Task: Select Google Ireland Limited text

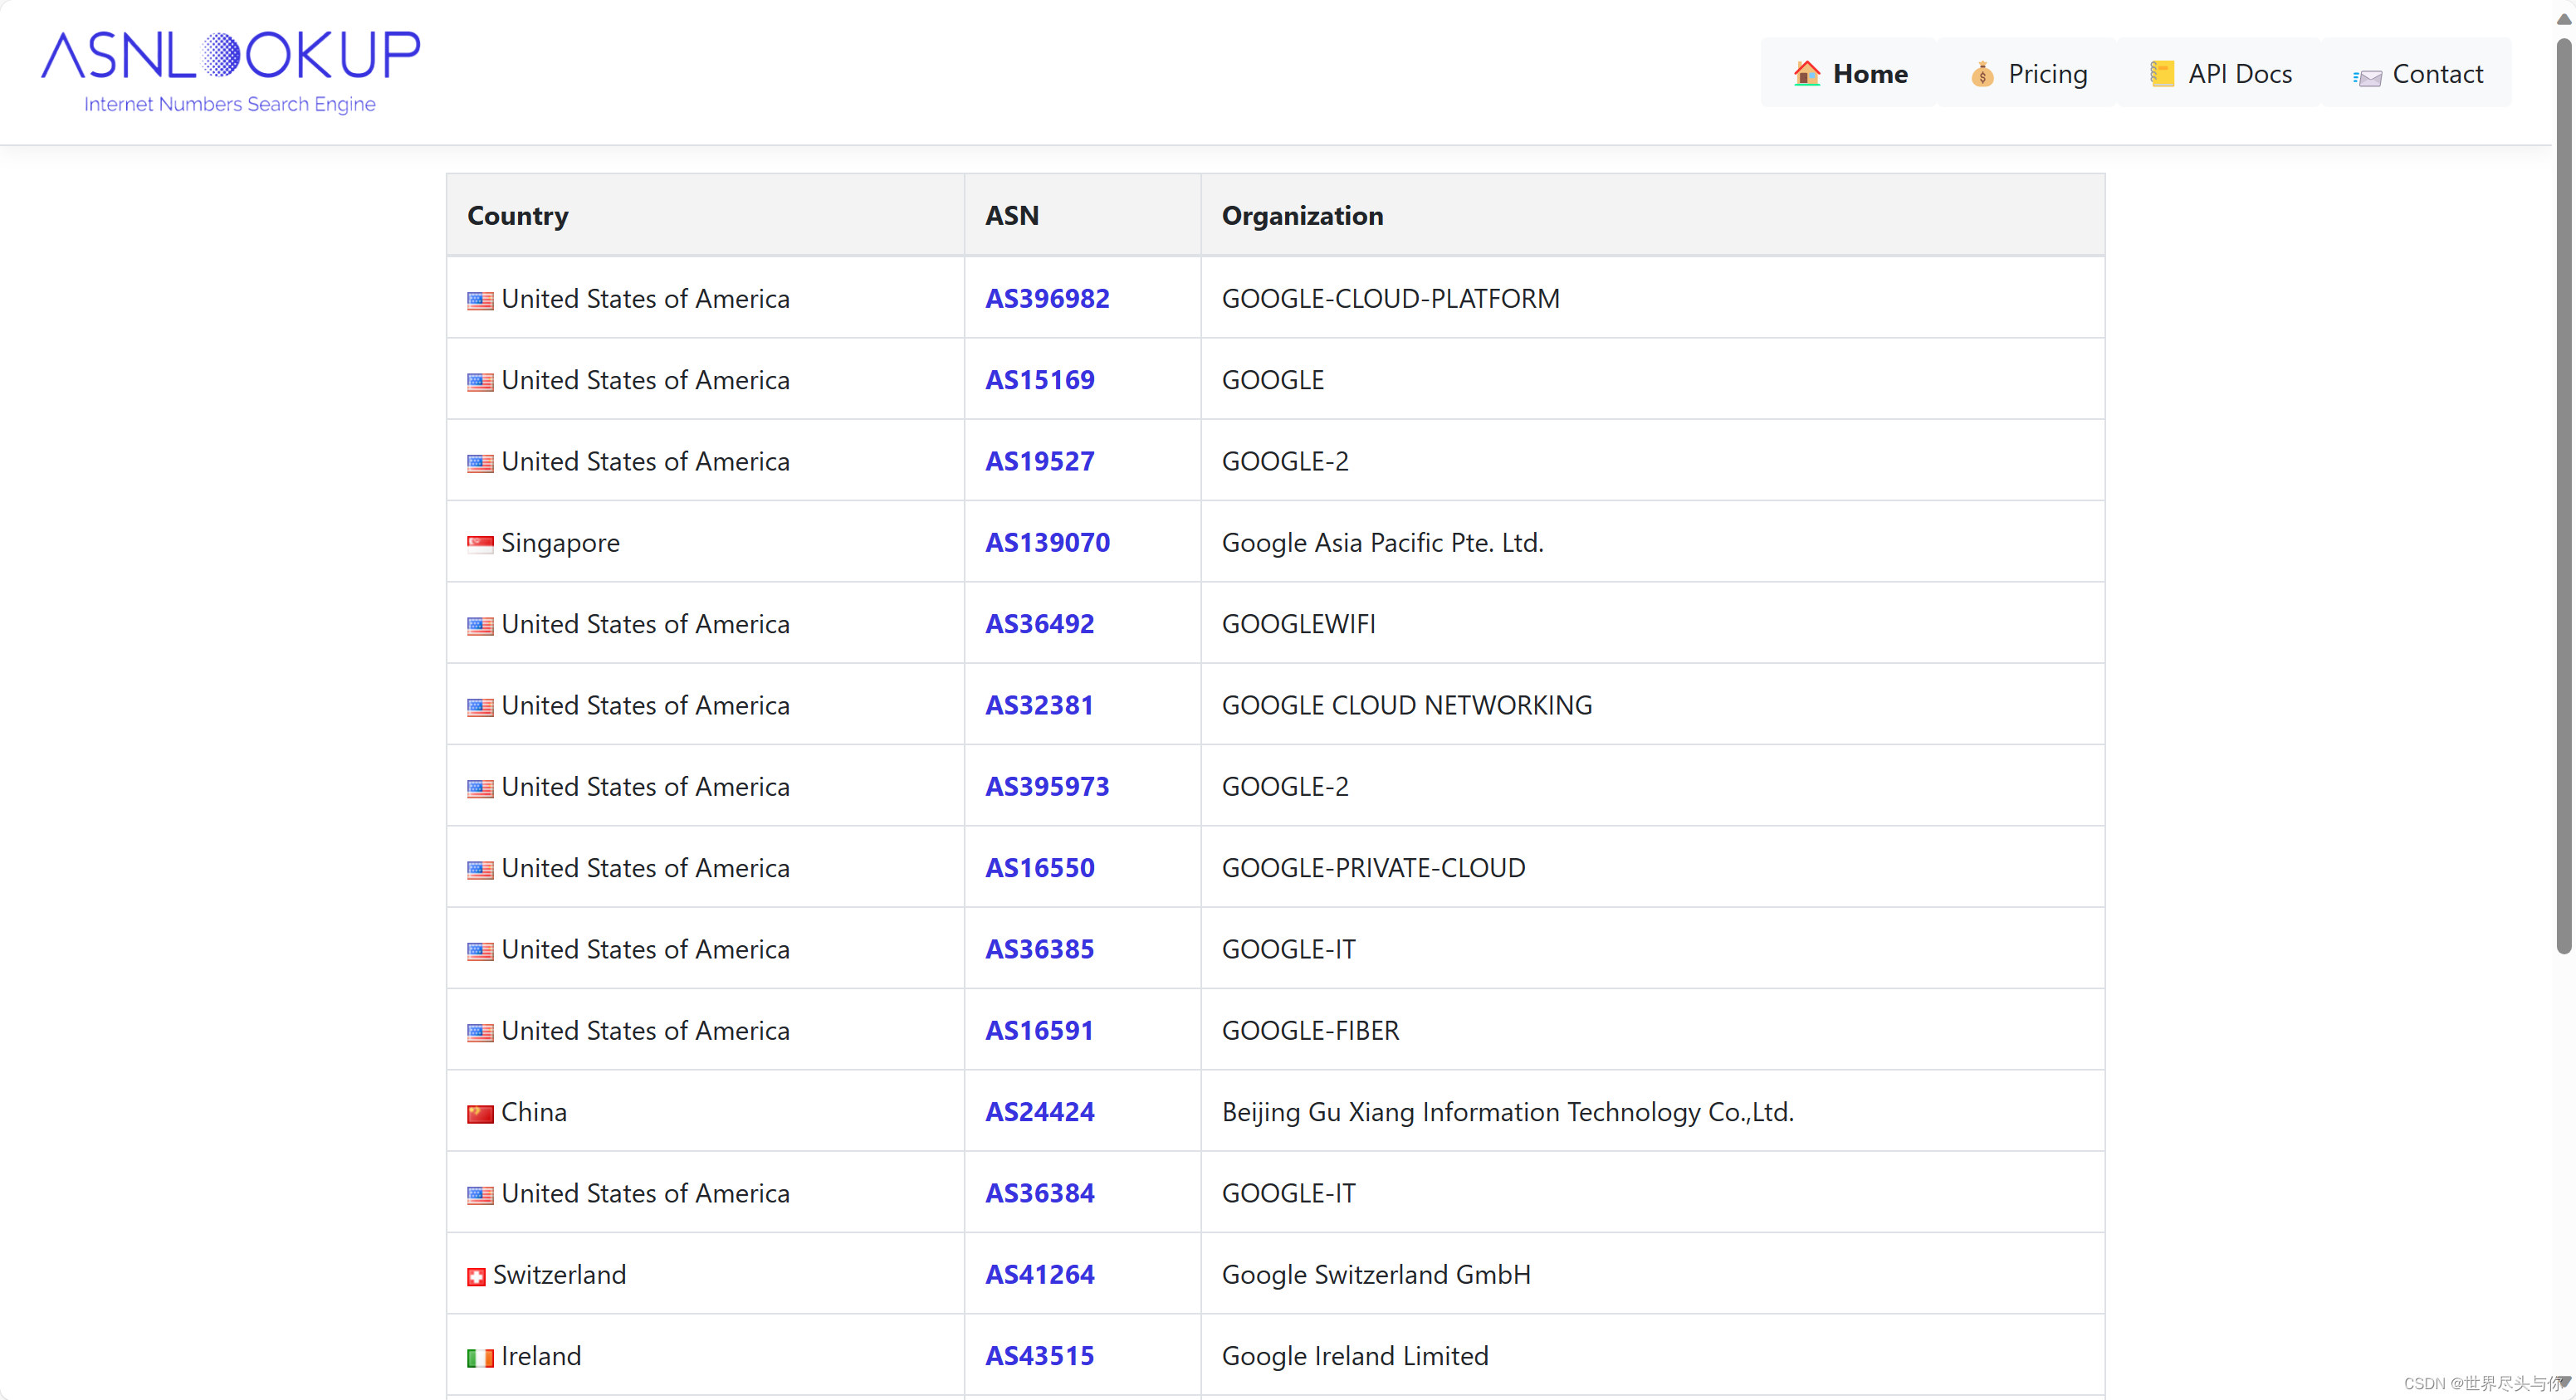Action: 1355,1356
